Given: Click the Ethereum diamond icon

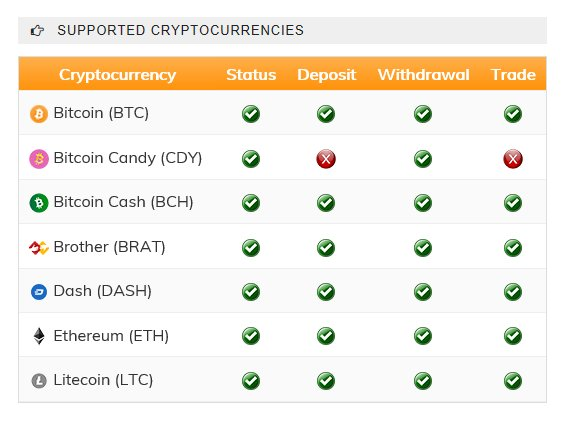Looking at the screenshot, I should tap(39, 336).
